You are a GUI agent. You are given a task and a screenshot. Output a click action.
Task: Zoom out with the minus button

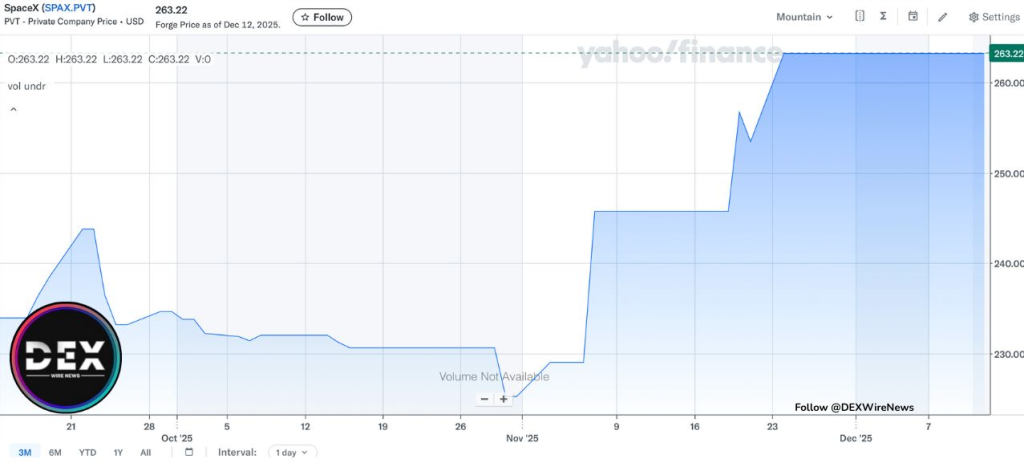point(485,399)
